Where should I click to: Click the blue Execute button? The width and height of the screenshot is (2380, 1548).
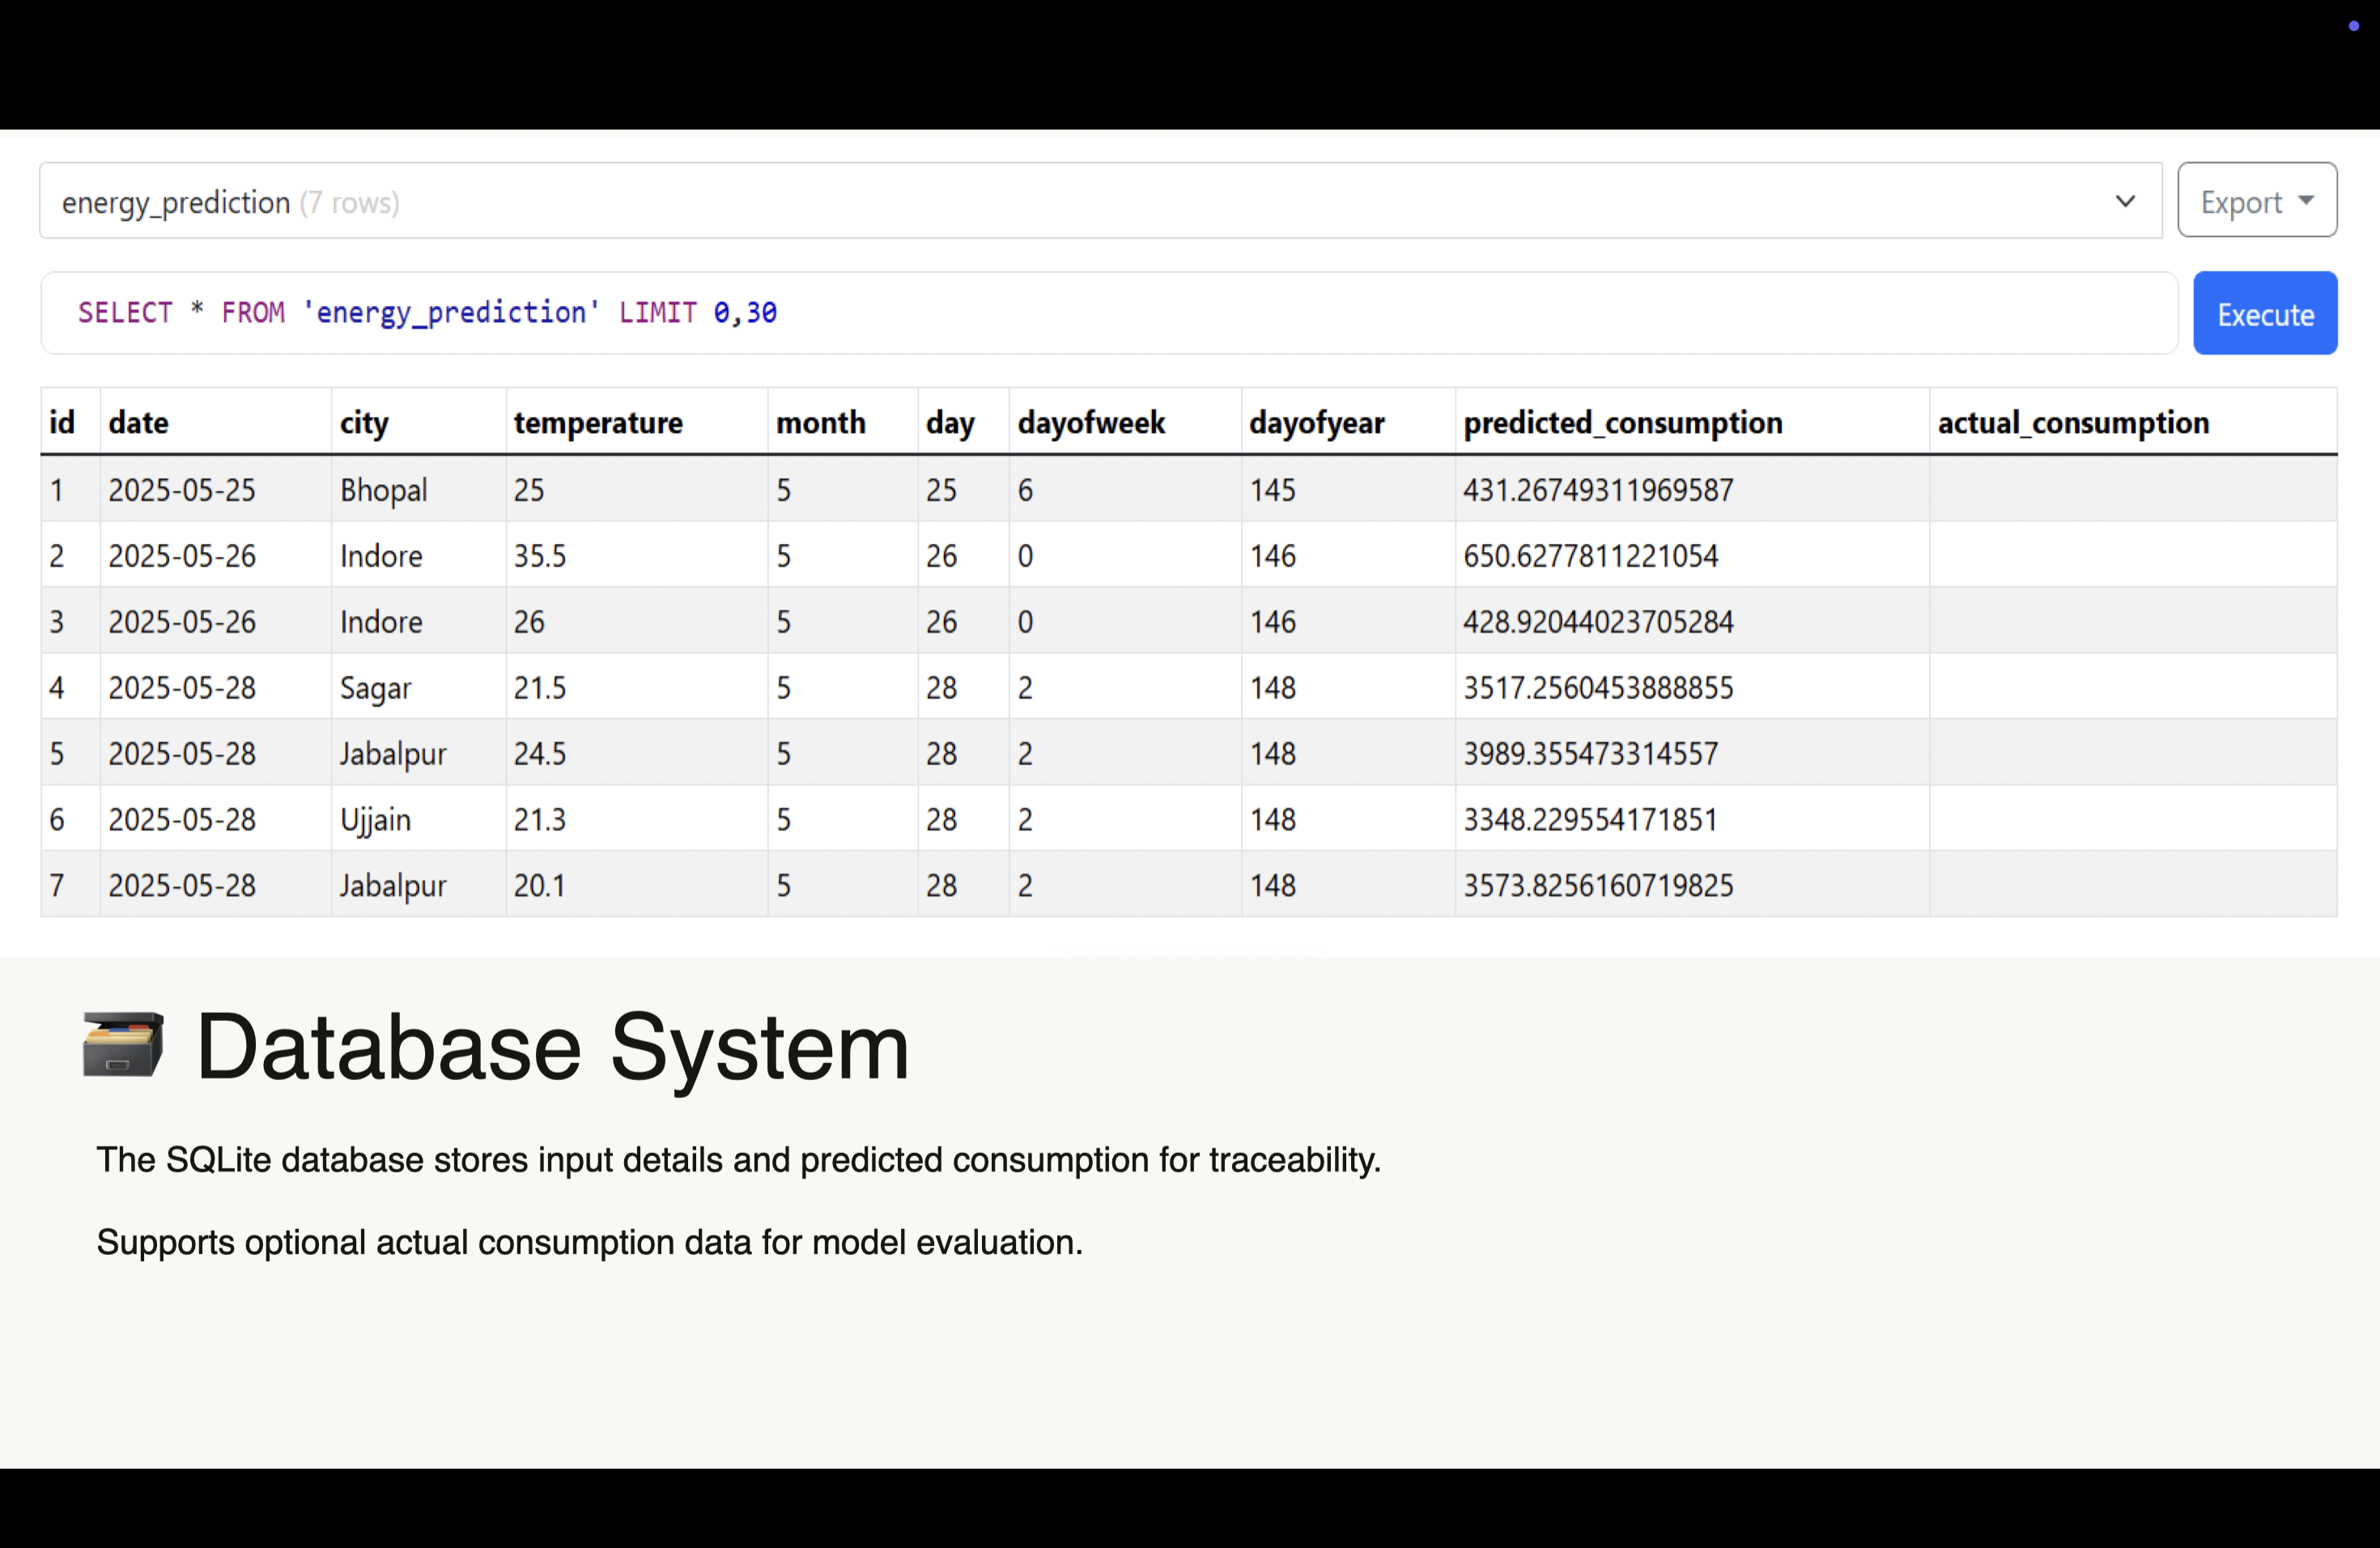[2264, 314]
